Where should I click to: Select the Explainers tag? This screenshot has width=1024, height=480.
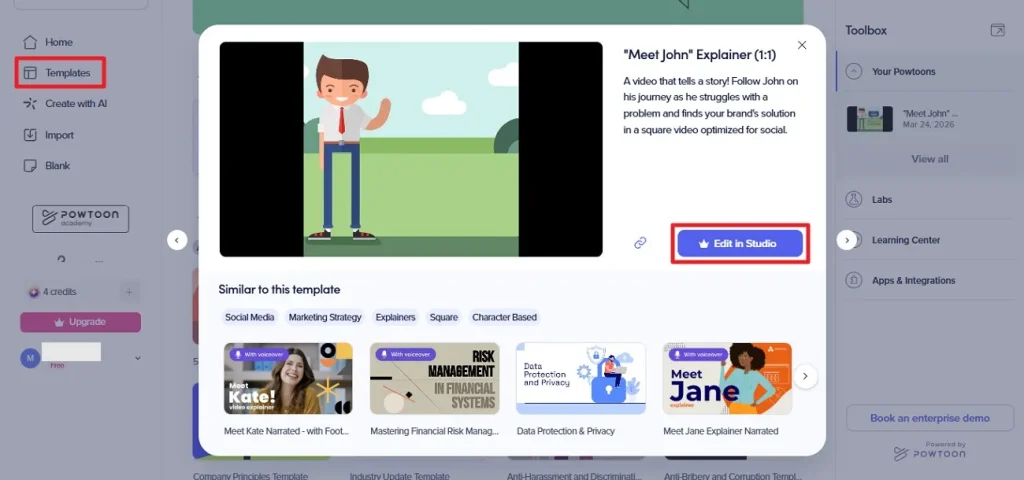pyautogui.click(x=395, y=317)
